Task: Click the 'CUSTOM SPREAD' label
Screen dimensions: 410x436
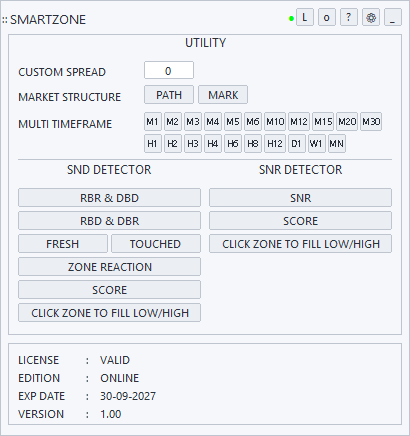Action: [62, 72]
